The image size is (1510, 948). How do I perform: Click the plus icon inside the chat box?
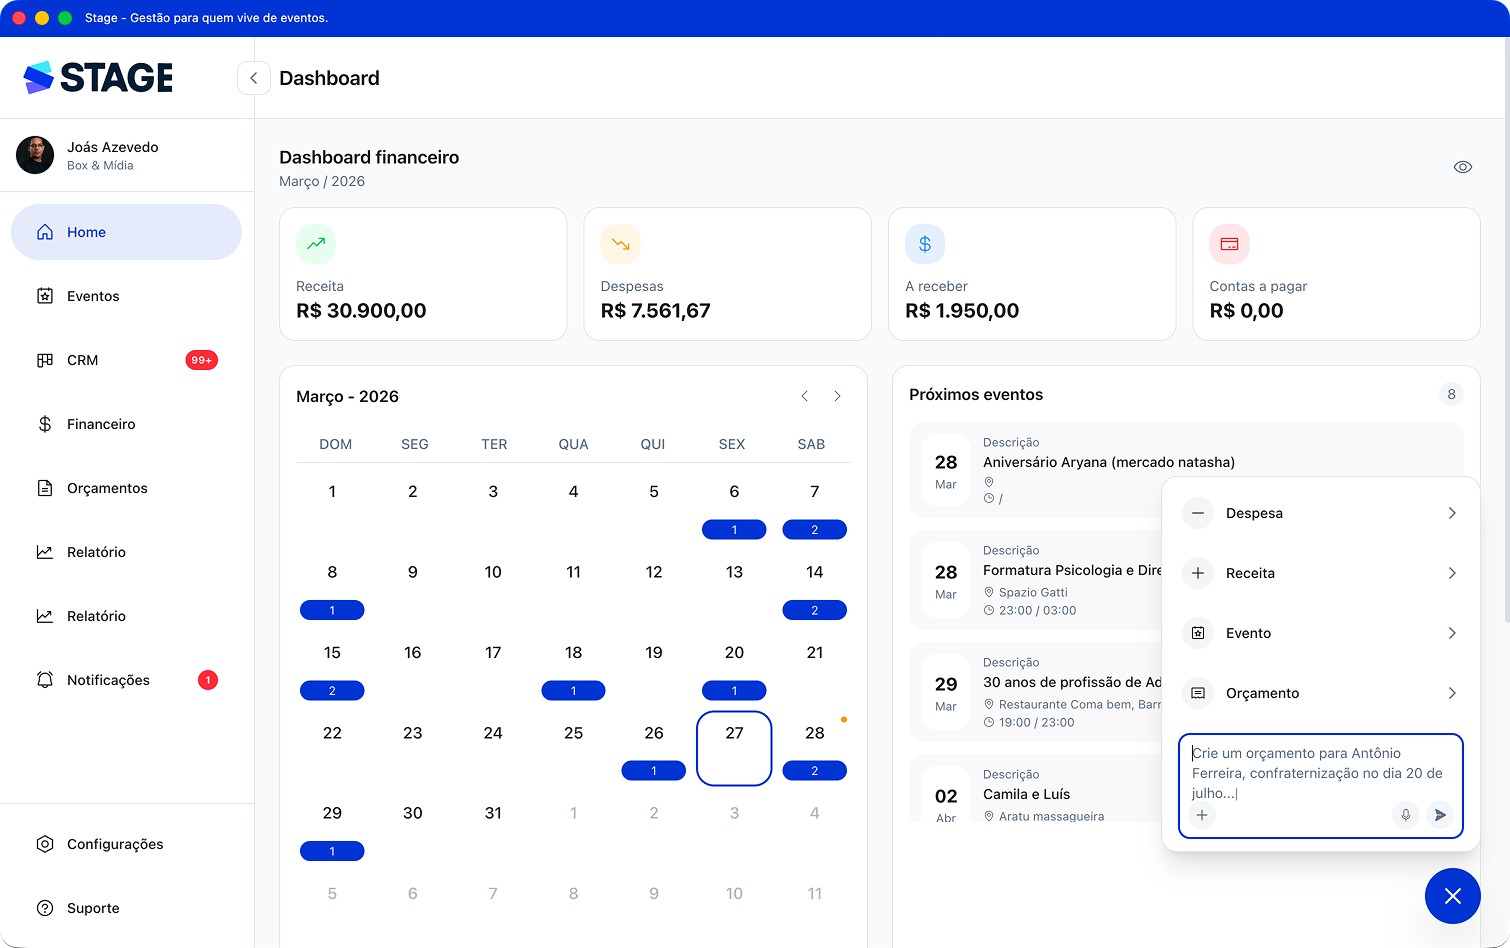(x=1201, y=815)
